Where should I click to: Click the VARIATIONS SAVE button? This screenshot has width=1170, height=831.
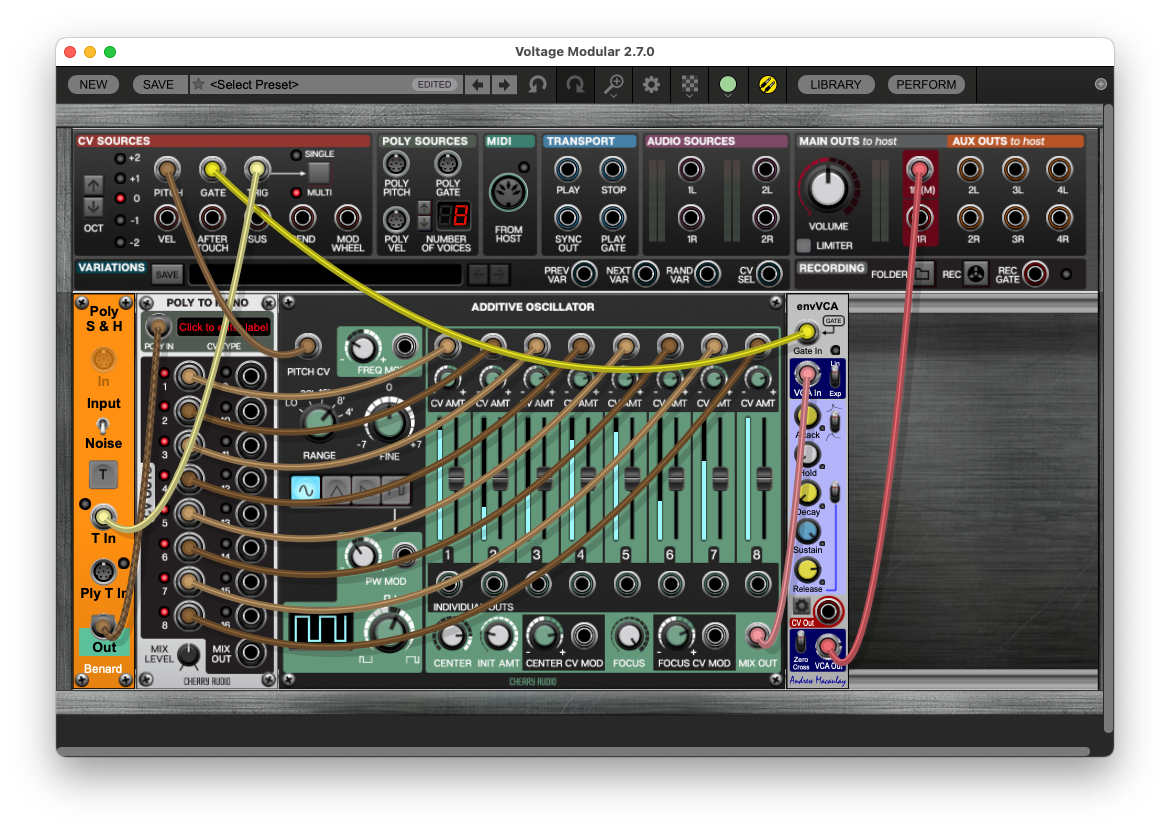166,275
